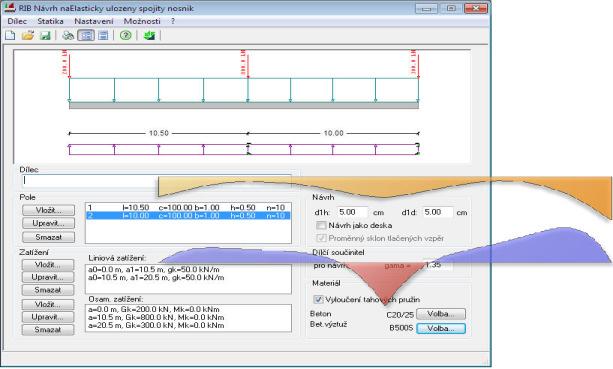Click the Open folder toolbar icon
Image resolution: width=613 pixels, height=369 pixels.
tap(28, 36)
